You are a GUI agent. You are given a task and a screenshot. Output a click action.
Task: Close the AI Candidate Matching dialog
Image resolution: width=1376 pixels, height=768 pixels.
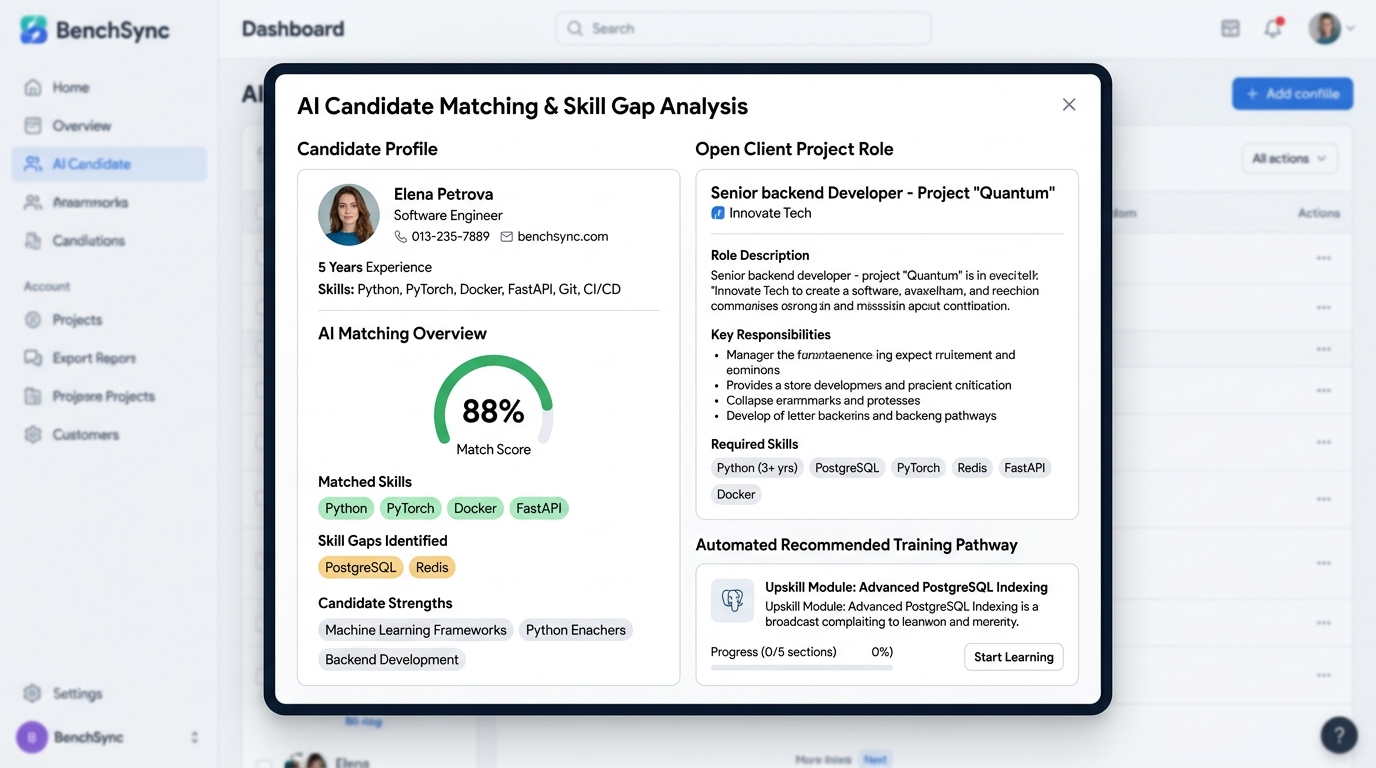(1069, 105)
